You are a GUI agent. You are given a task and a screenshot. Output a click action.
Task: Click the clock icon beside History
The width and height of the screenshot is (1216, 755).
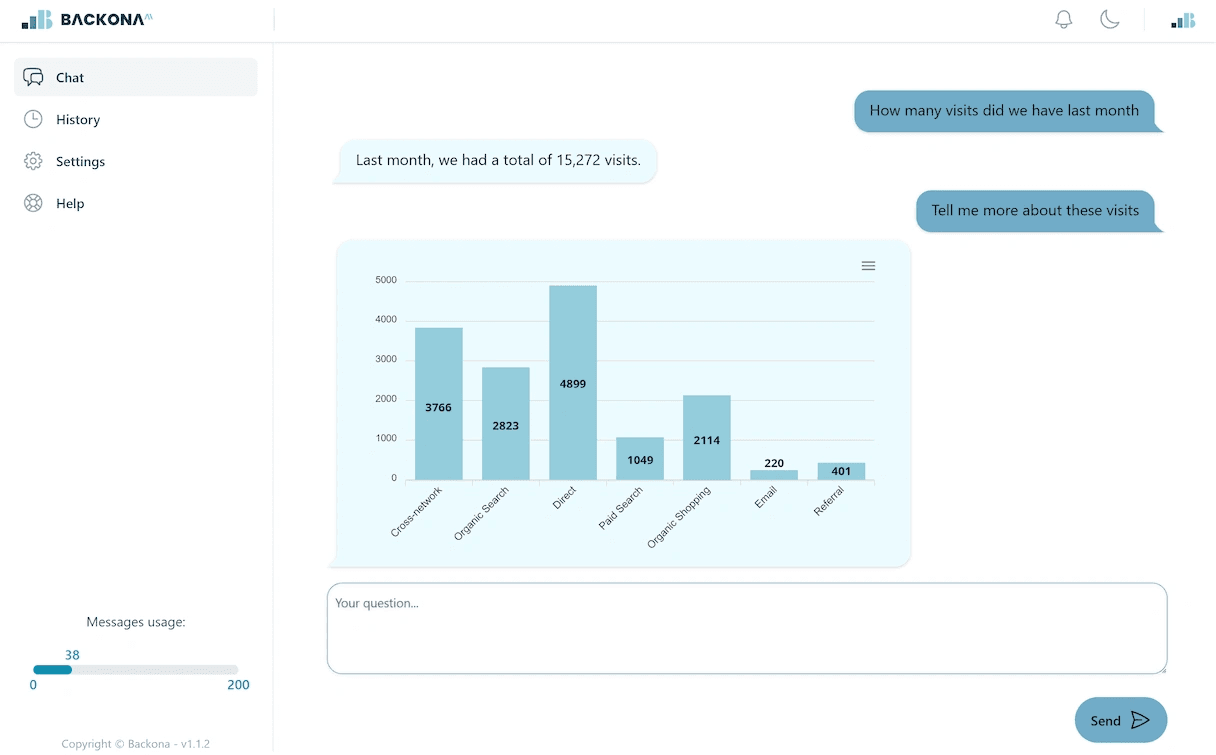[x=33, y=119]
